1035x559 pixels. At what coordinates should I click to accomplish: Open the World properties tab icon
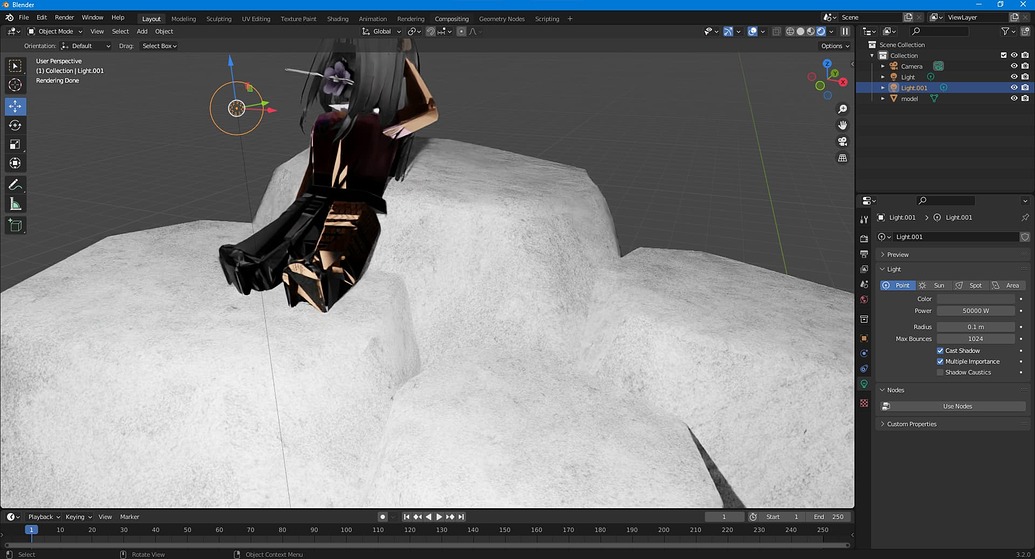(864, 300)
